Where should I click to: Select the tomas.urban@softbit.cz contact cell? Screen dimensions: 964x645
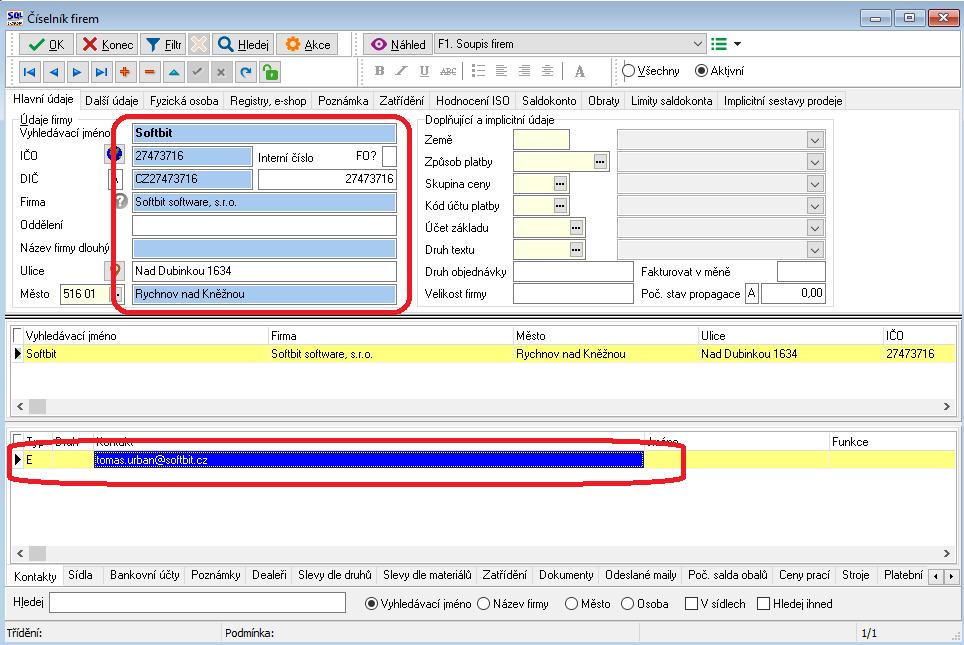[x=369, y=460]
